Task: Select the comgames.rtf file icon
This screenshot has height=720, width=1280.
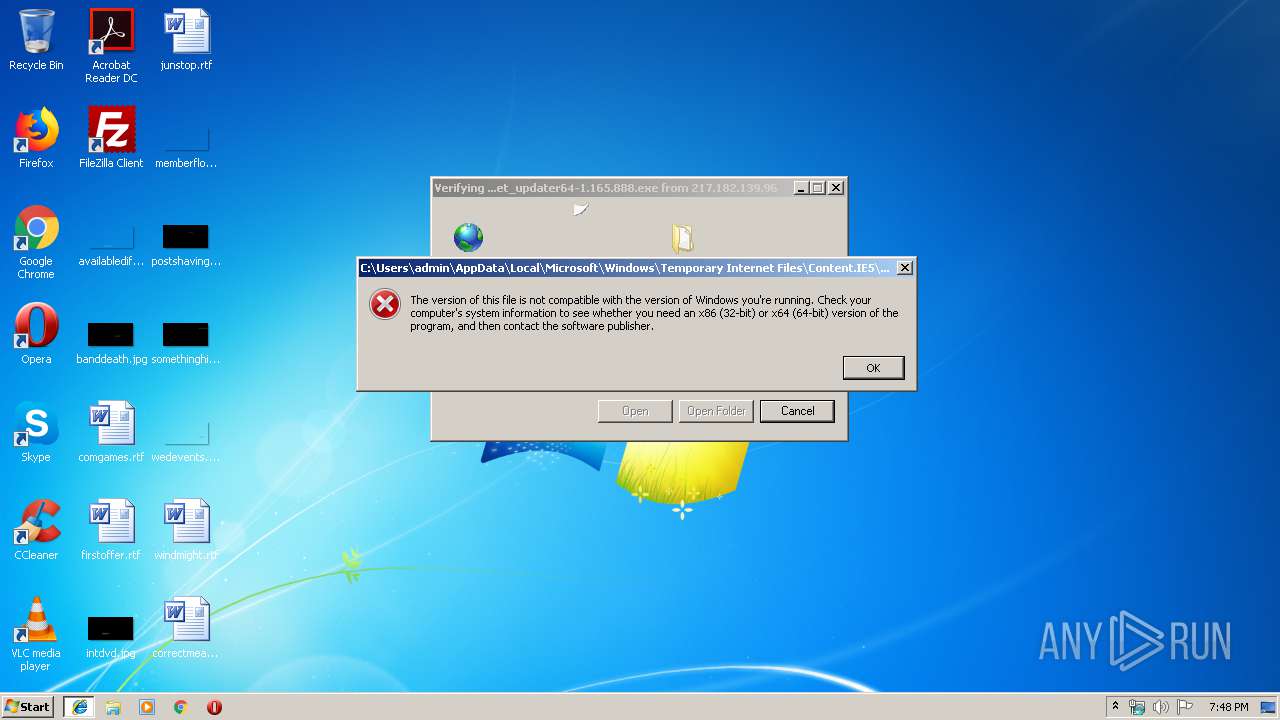Action: [111, 432]
